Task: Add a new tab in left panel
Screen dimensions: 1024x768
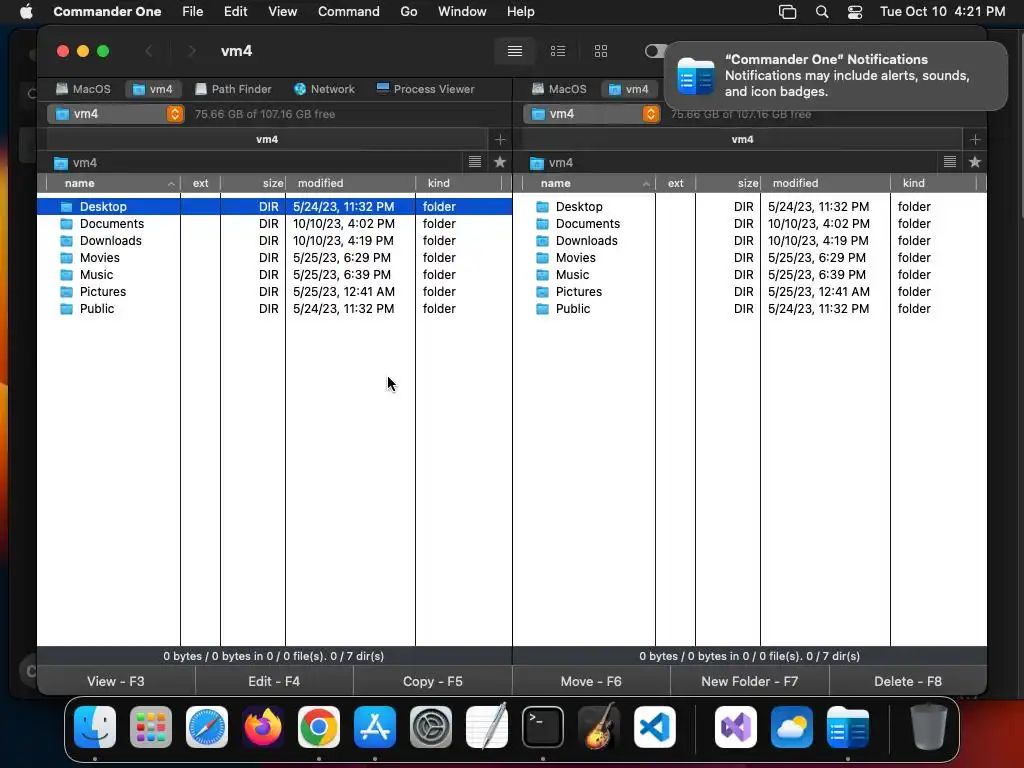Action: (x=500, y=139)
